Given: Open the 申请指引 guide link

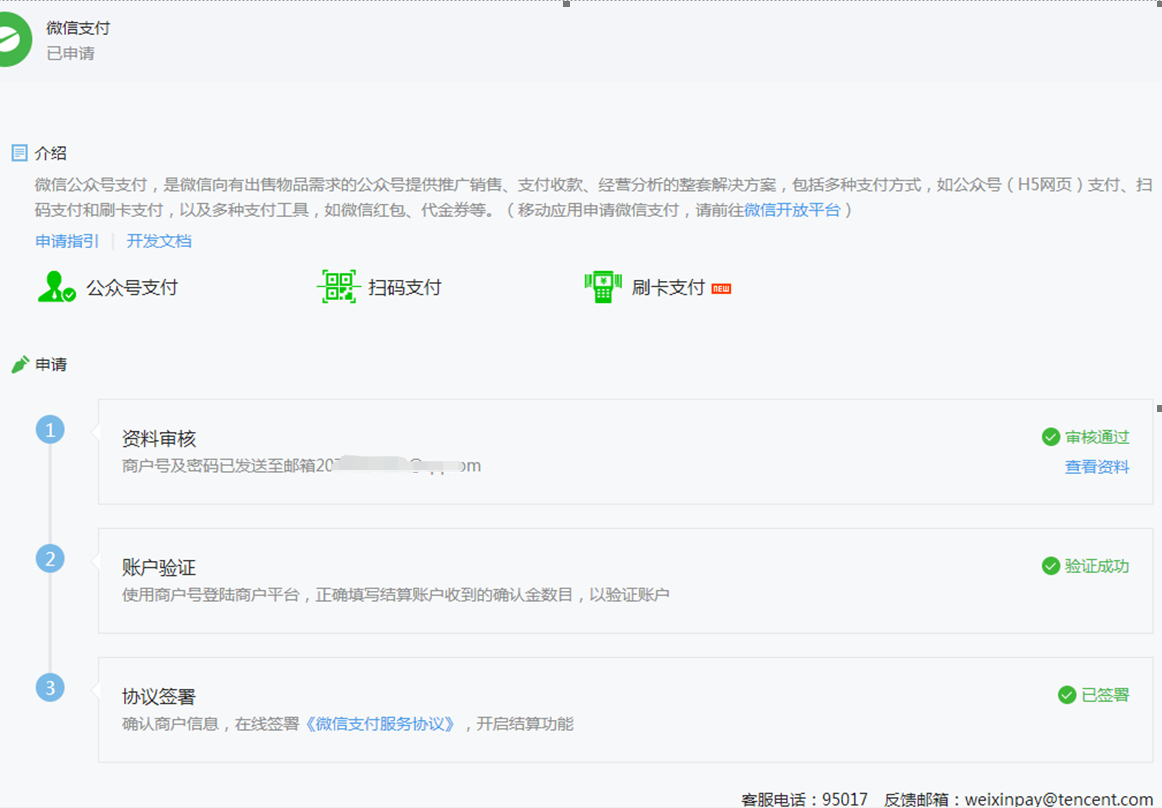Looking at the screenshot, I should [x=66, y=241].
